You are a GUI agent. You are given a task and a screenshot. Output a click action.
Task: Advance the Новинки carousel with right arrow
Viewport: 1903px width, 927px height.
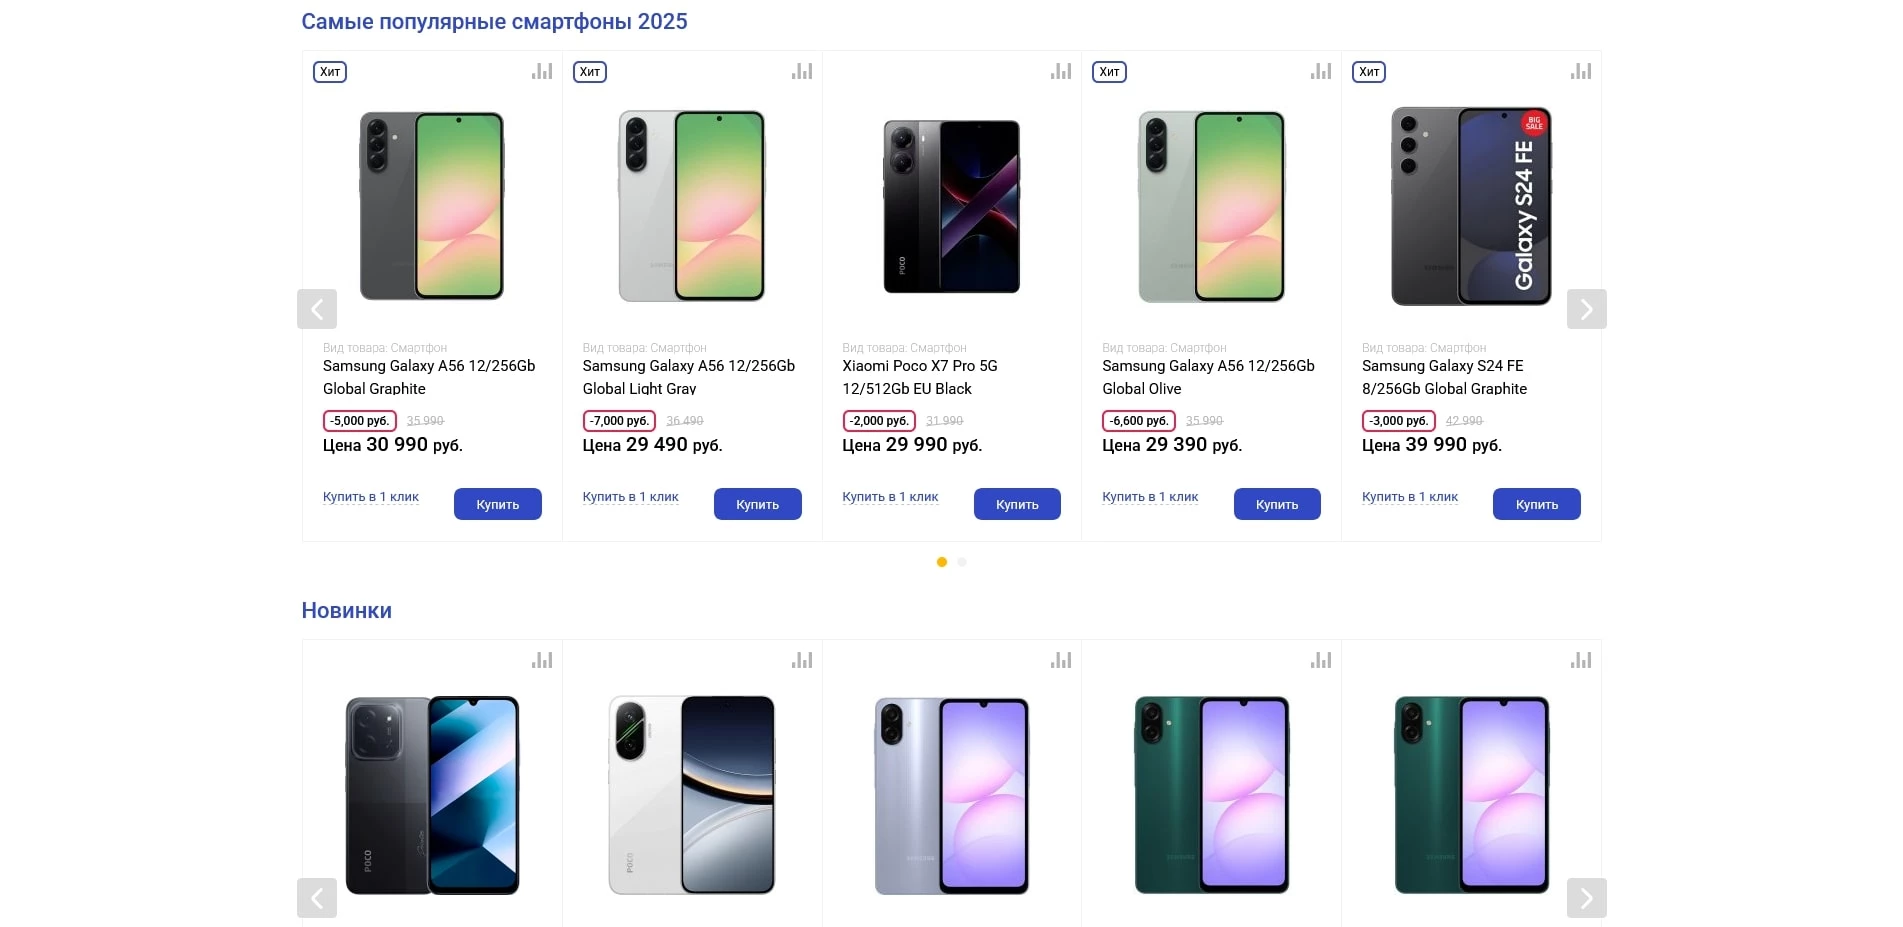point(1586,897)
